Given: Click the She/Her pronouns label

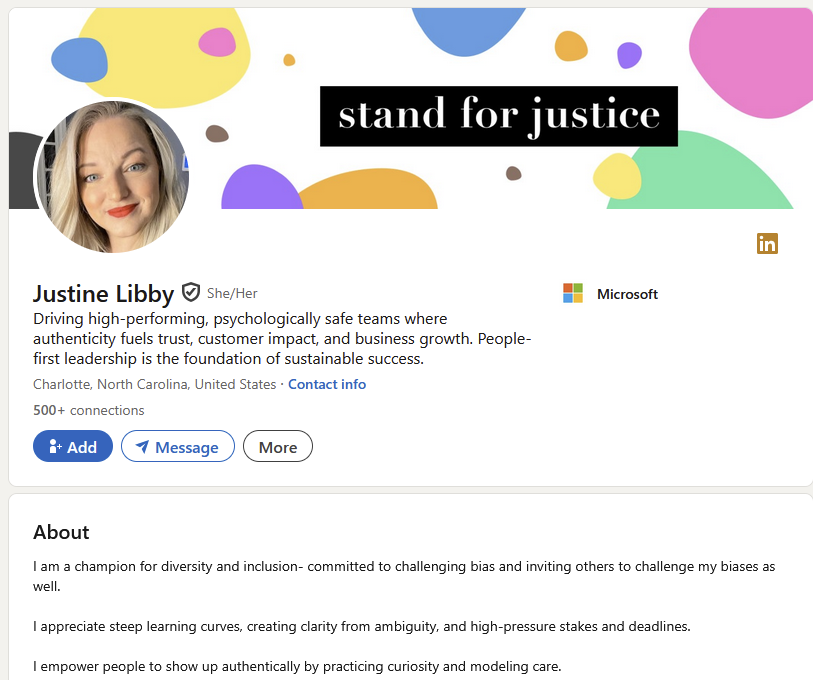Looking at the screenshot, I should coord(232,293).
